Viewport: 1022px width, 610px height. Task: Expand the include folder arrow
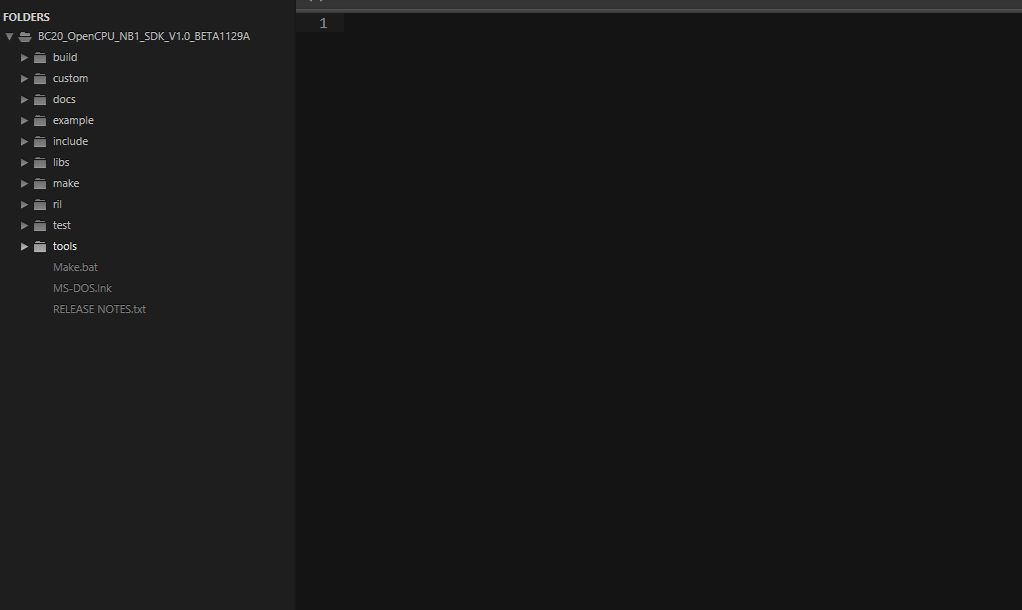coord(24,141)
